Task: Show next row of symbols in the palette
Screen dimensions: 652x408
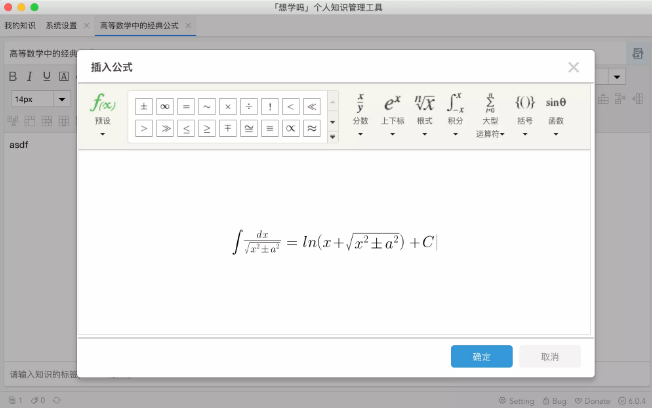Action: click(333, 122)
